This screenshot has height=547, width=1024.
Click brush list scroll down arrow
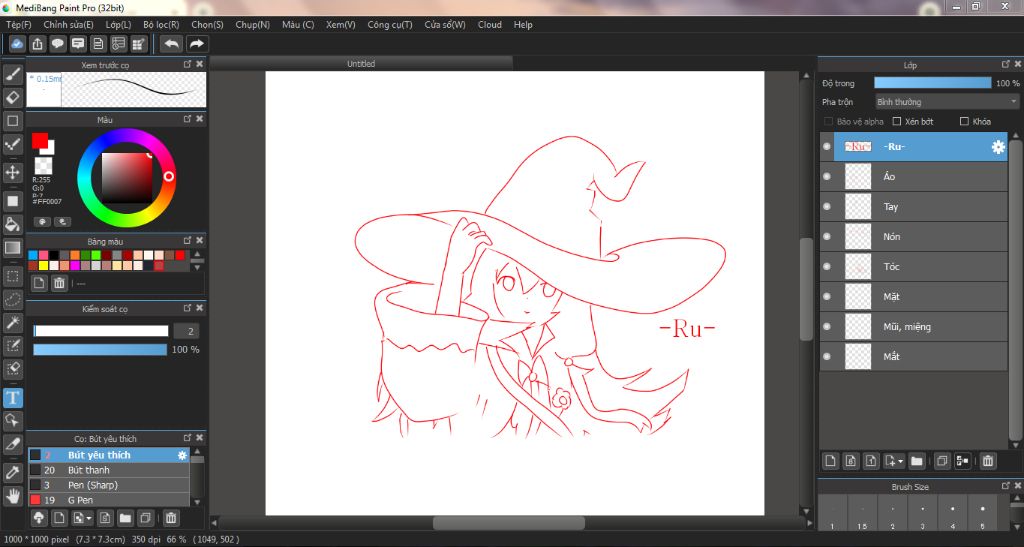click(197, 502)
